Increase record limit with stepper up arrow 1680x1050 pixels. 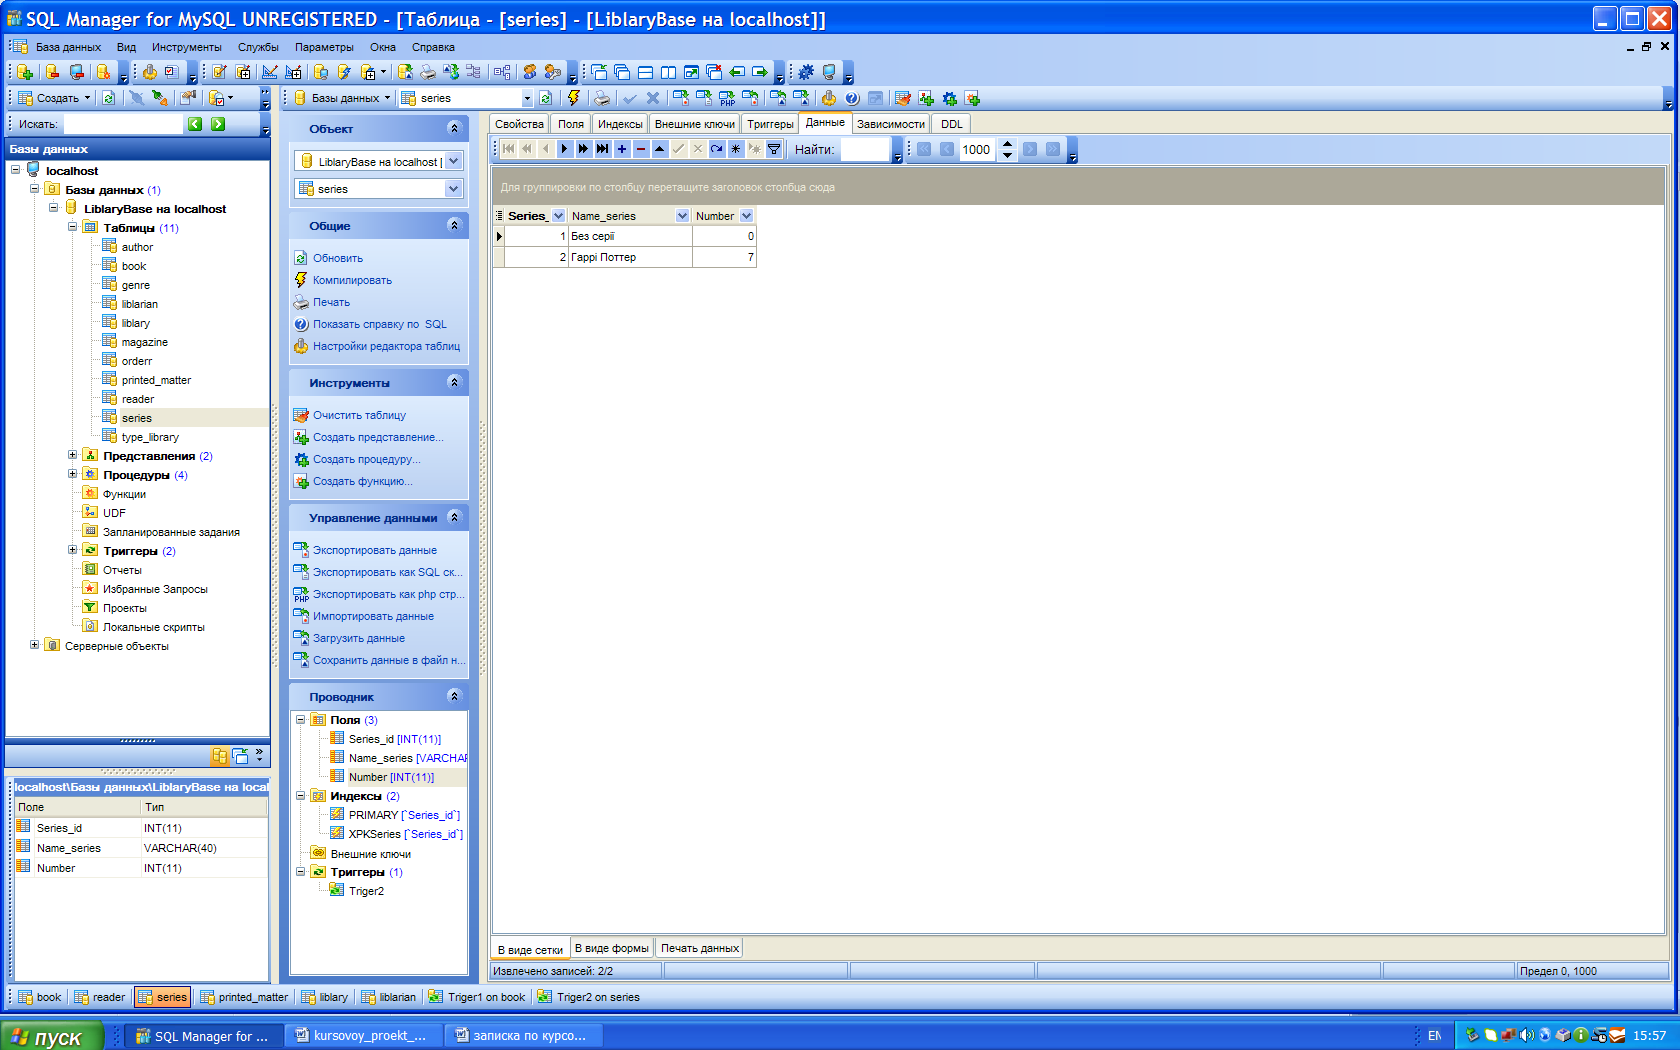tap(1007, 144)
